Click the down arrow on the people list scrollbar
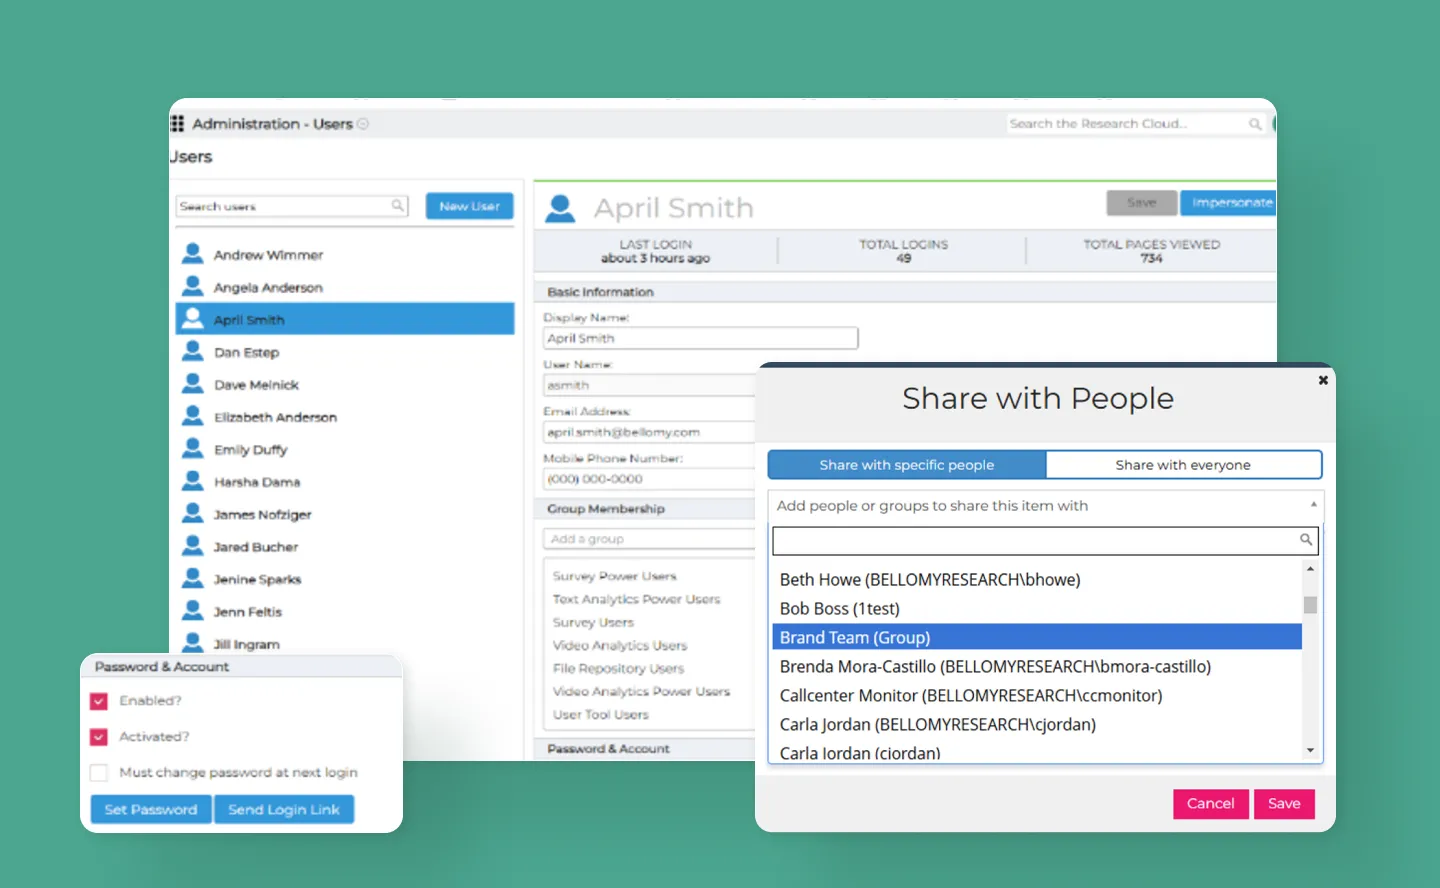This screenshot has height=888, width=1440. (x=1311, y=750)
